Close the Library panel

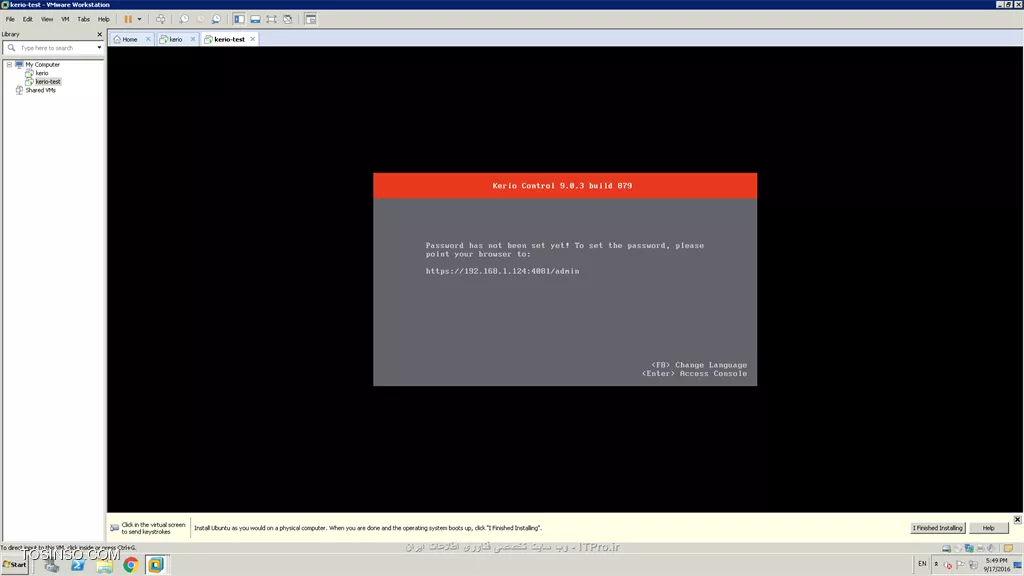click(x=99, y=34)
